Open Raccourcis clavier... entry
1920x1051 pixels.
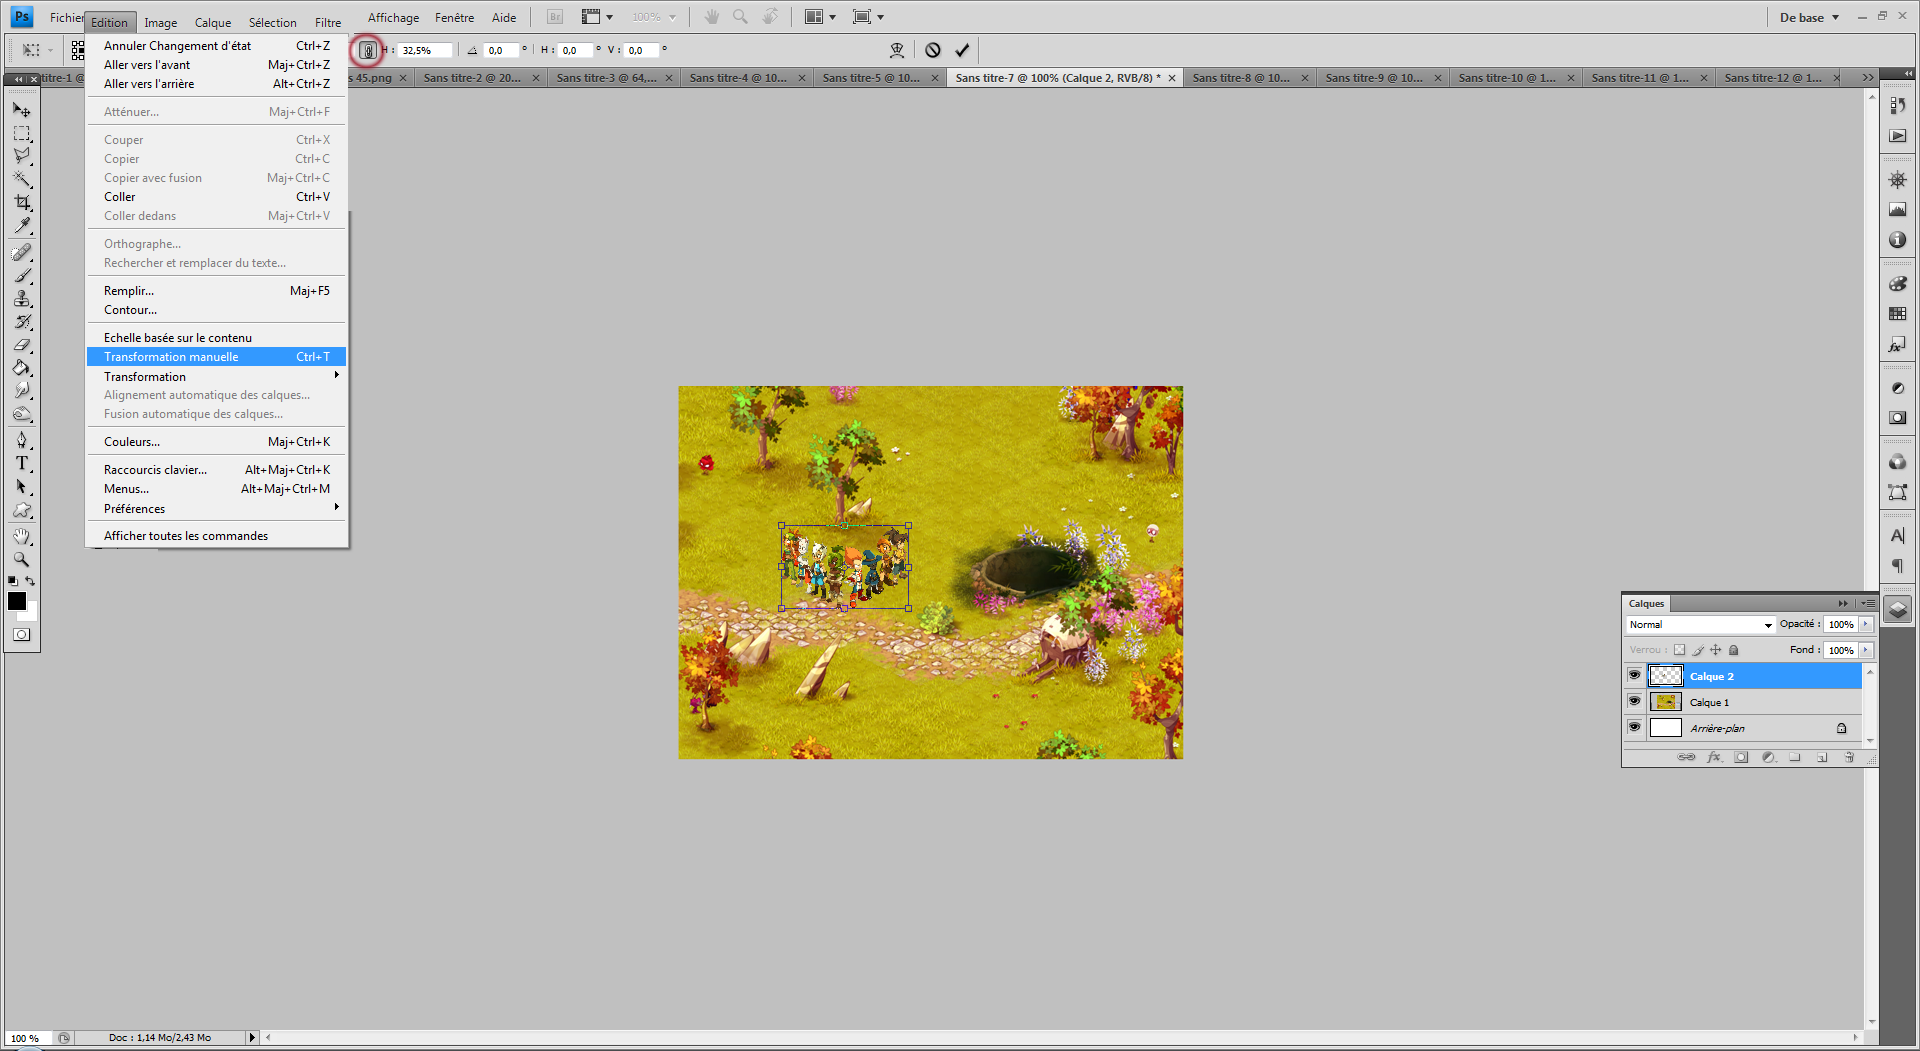(x=216, y=469)
